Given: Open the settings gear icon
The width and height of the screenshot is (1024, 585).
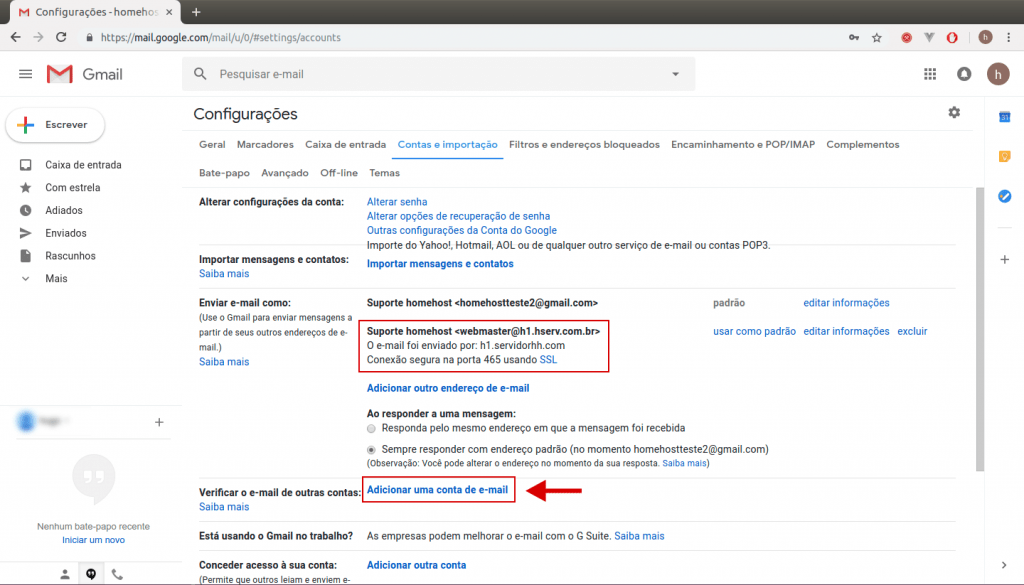Looking at the screenshot, I should tap(954, 112).
